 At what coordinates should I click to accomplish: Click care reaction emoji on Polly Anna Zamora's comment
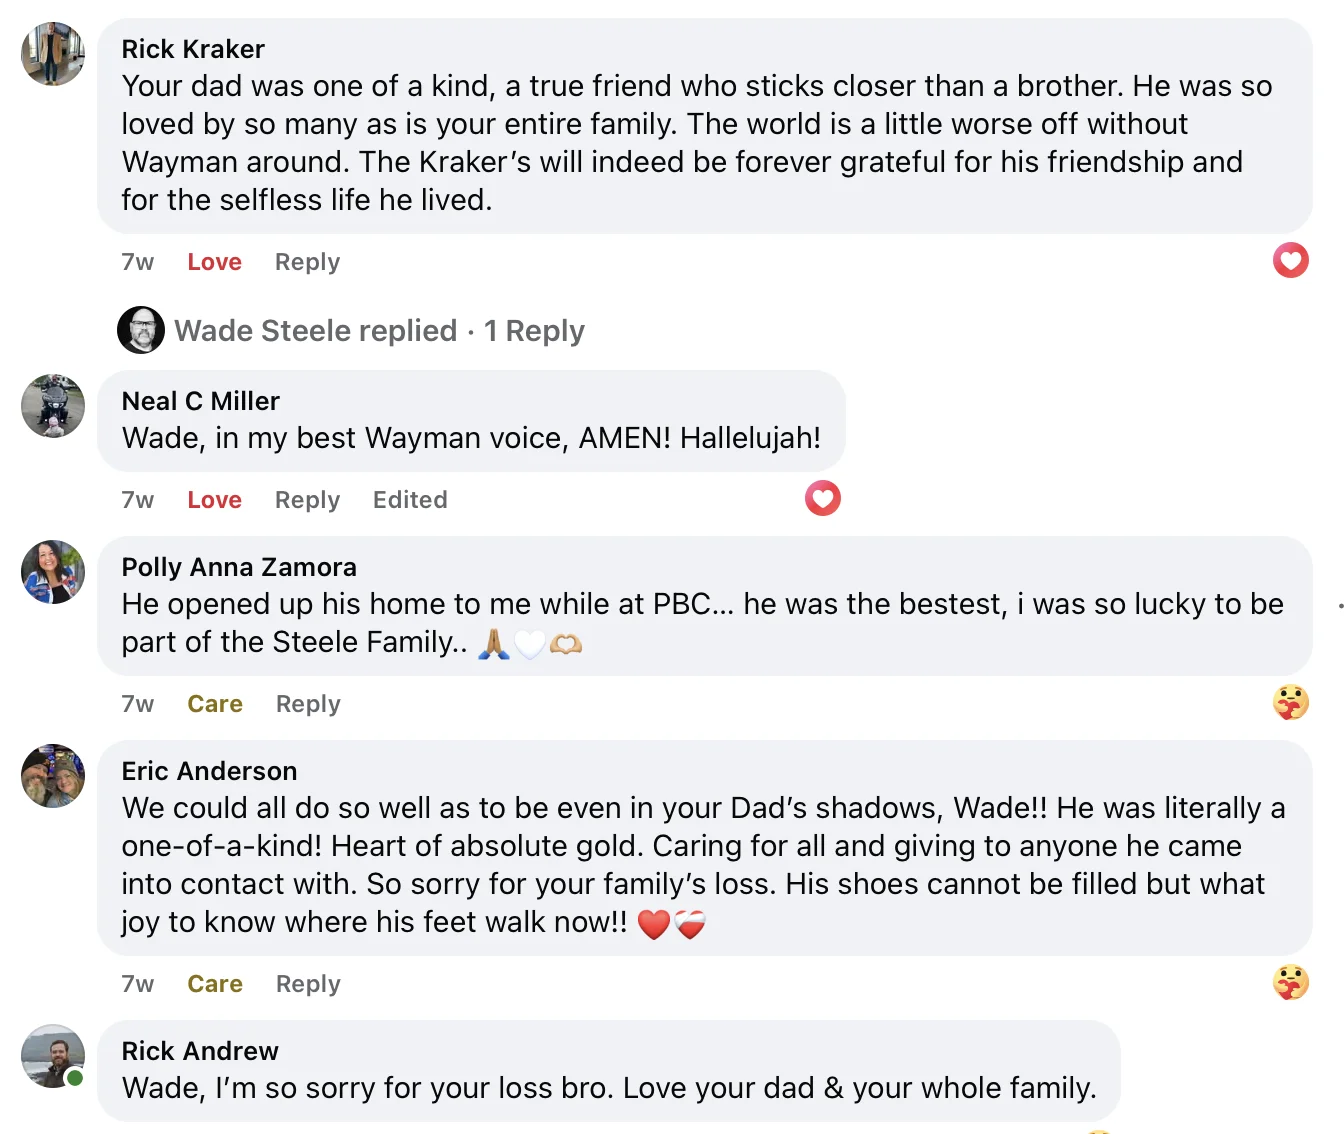pos(1290,702)
